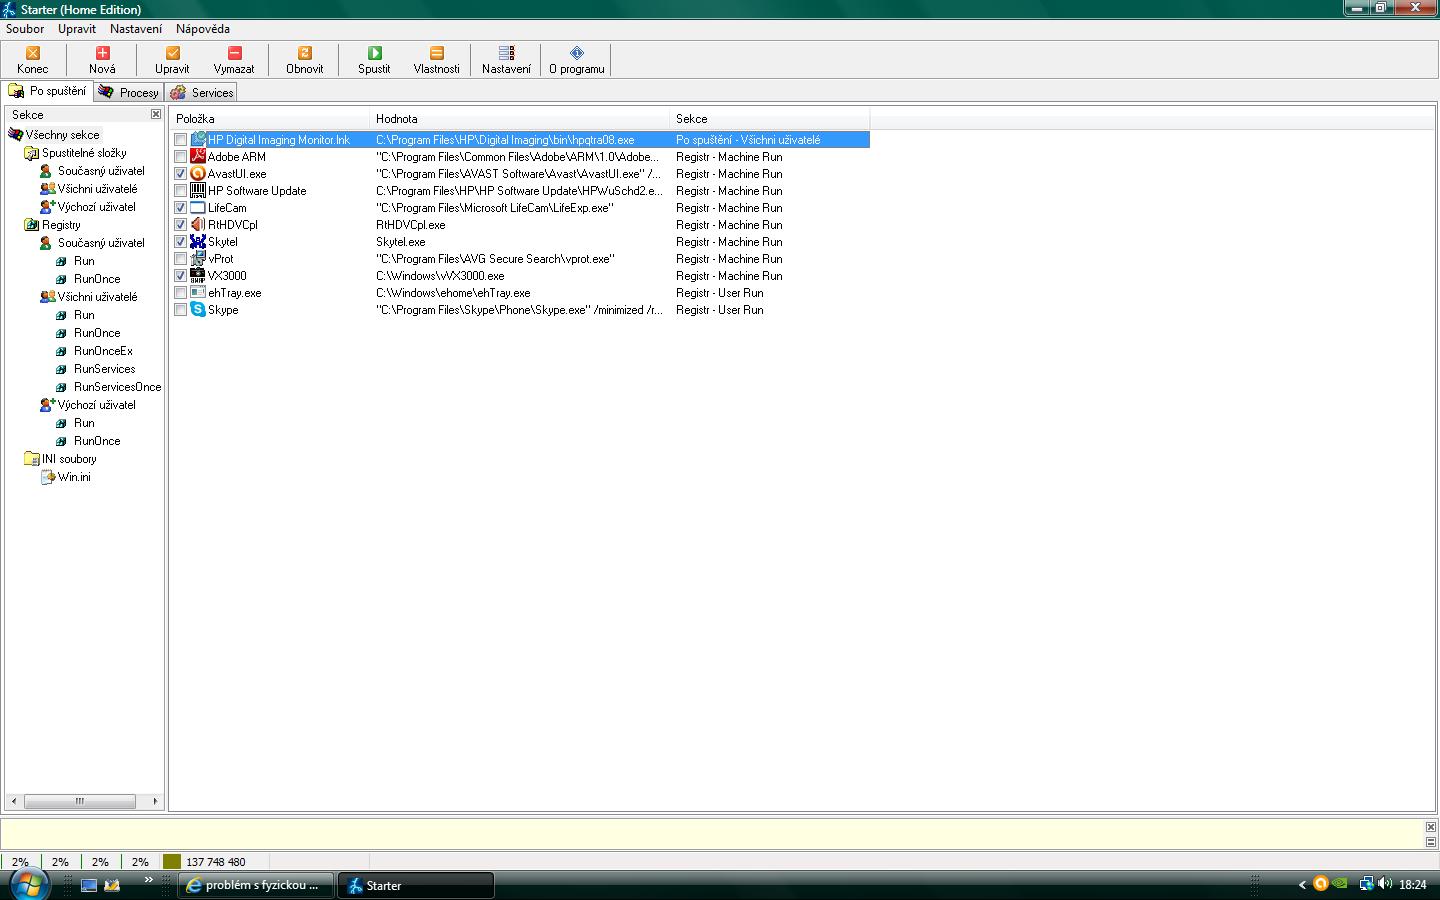The height and width of the screenshot is (900, 1440).
Task: Switch to the Services tab
Action: click(201, 92)
